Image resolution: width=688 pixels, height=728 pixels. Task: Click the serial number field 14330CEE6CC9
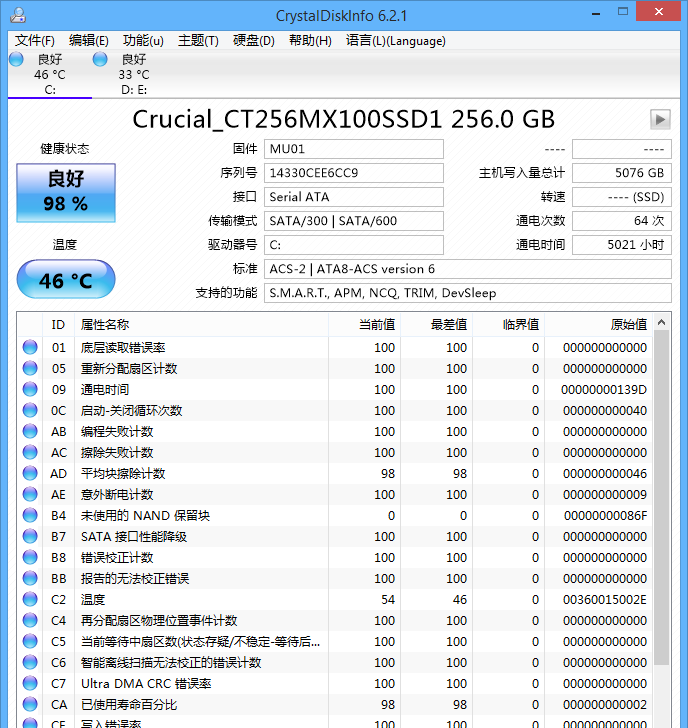pyautogui.click(x=354, y=173)
